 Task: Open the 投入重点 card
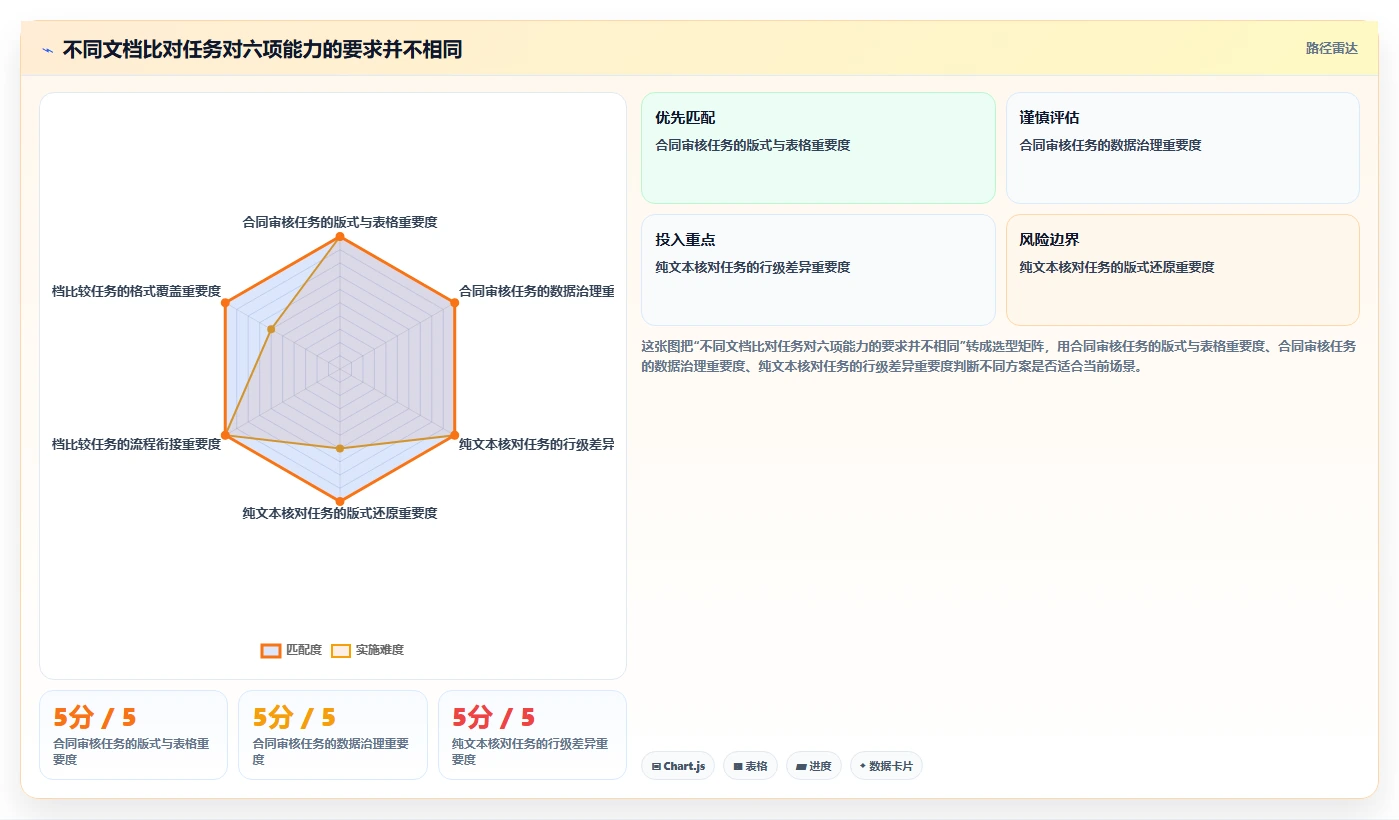(x=818, y=270)
